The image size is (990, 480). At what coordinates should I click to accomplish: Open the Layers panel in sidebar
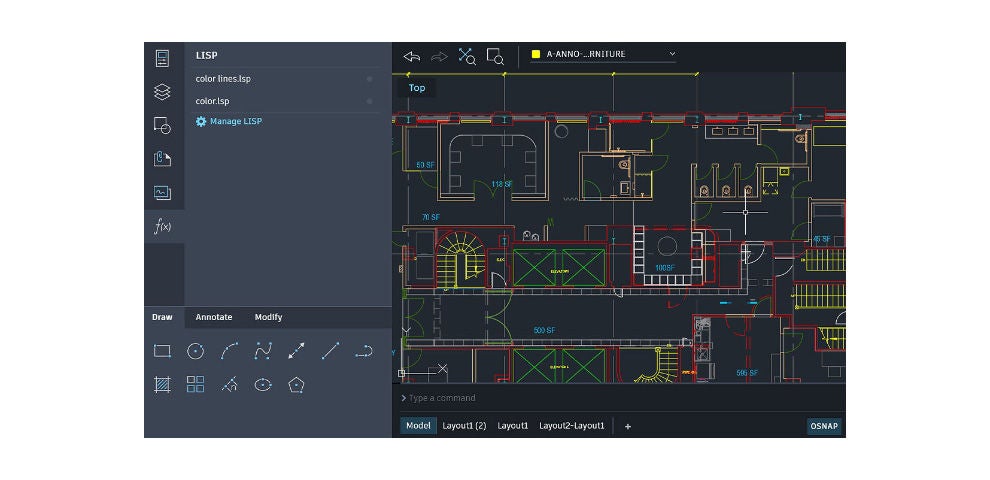point(162,92)
